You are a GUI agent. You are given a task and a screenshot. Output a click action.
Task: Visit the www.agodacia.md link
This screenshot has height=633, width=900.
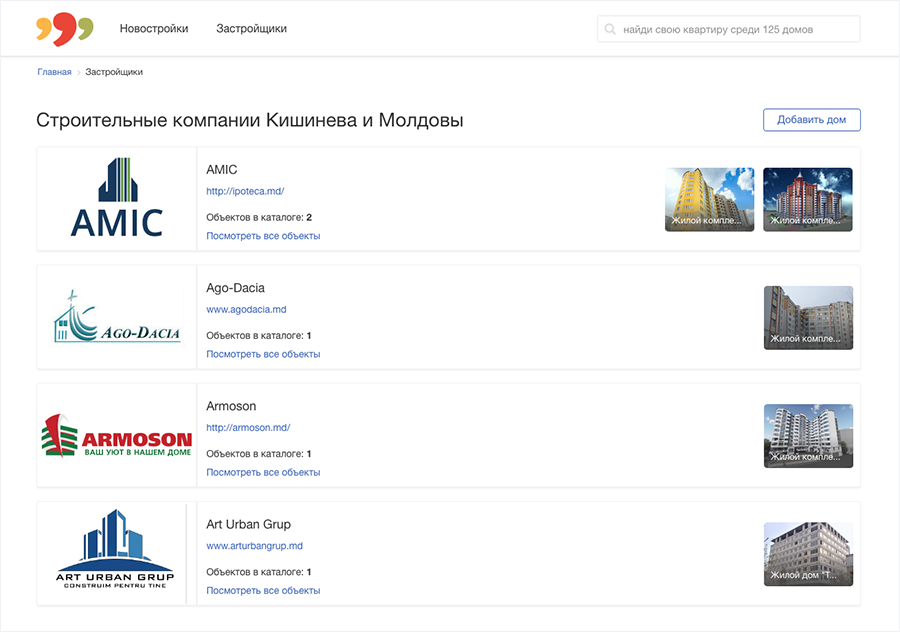246,309
